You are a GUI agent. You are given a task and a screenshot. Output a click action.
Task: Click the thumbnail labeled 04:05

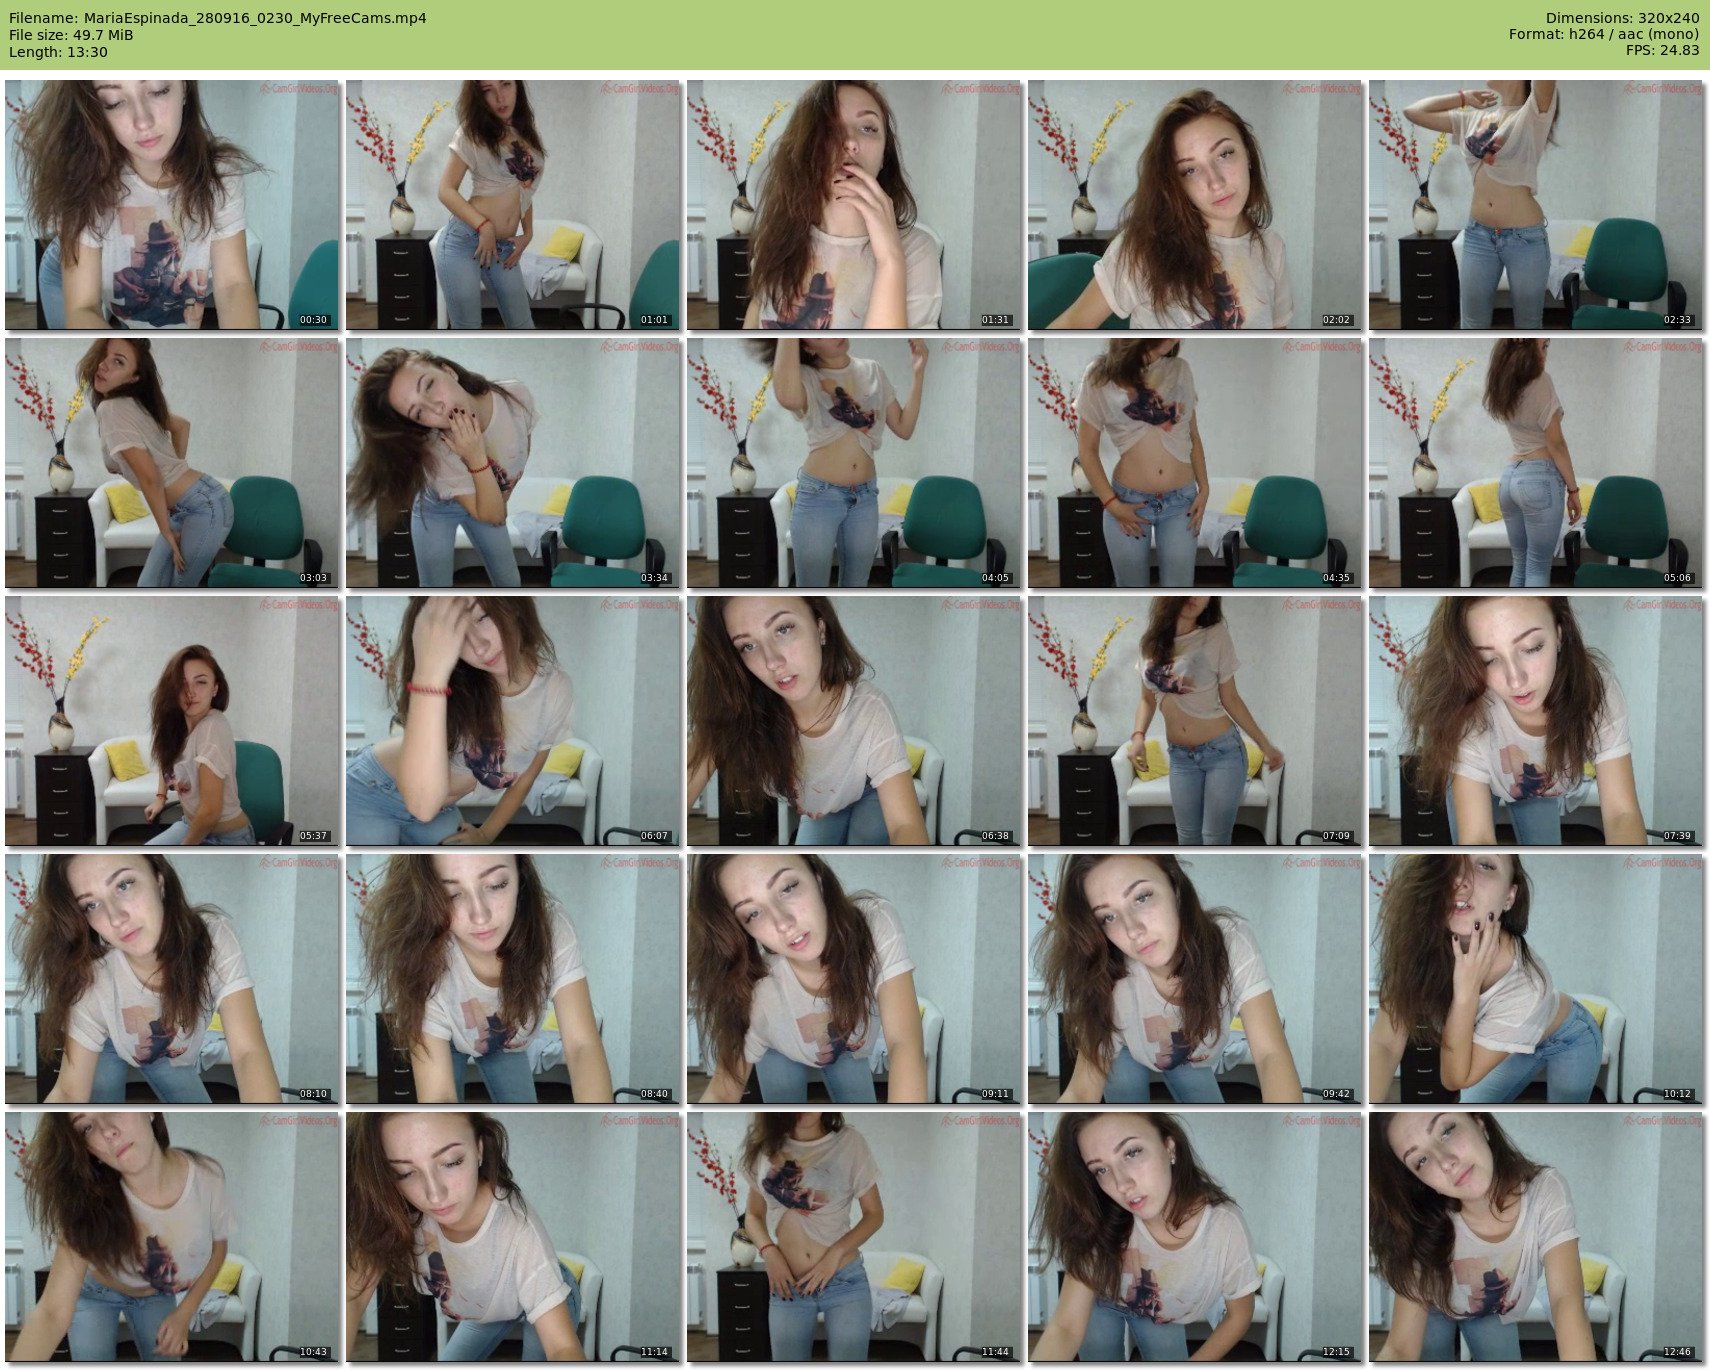[x=854, y=463]
